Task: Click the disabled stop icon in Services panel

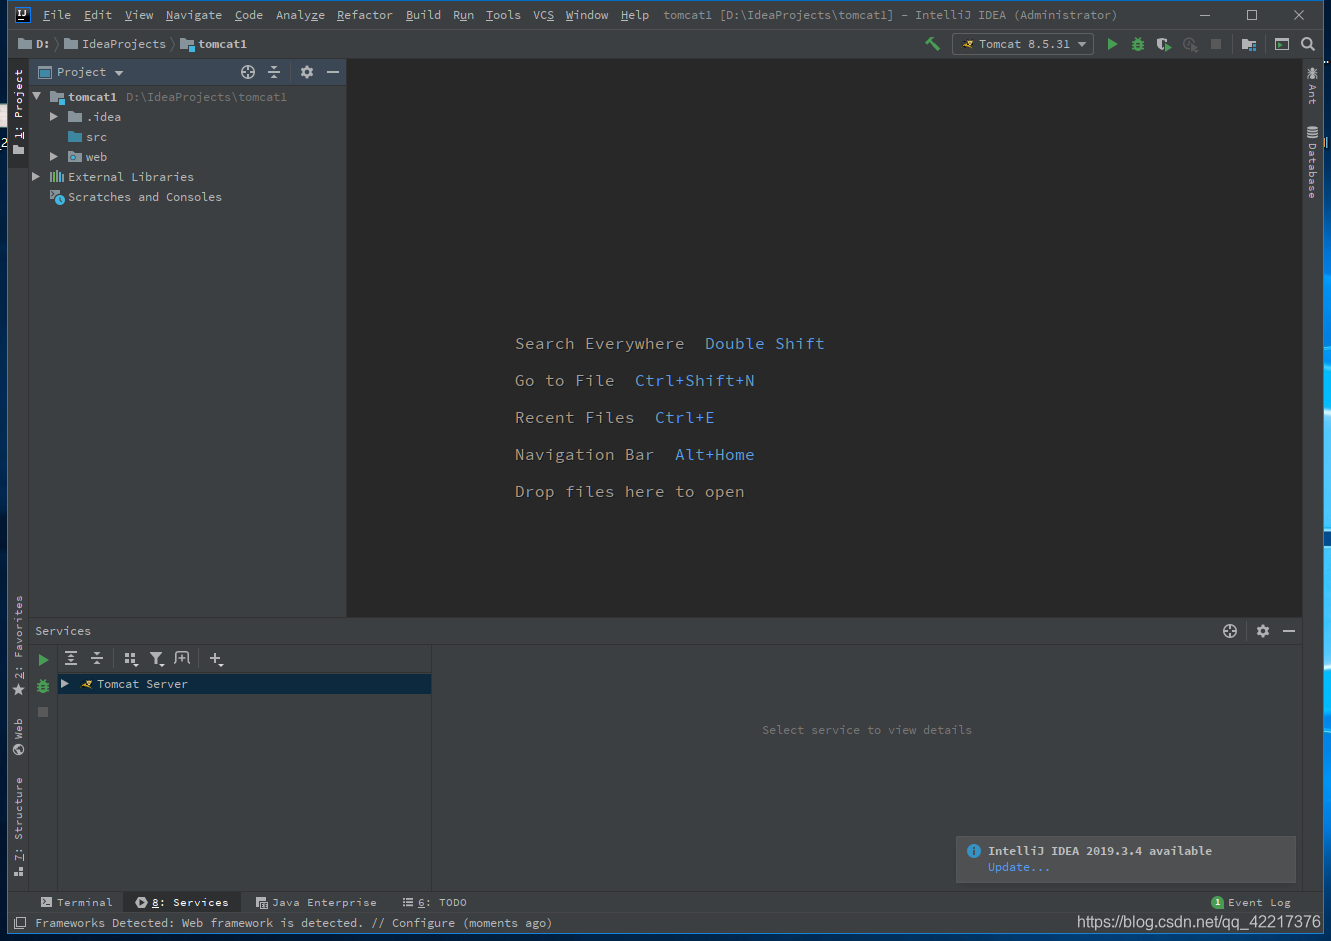Action: click(43, 712)
